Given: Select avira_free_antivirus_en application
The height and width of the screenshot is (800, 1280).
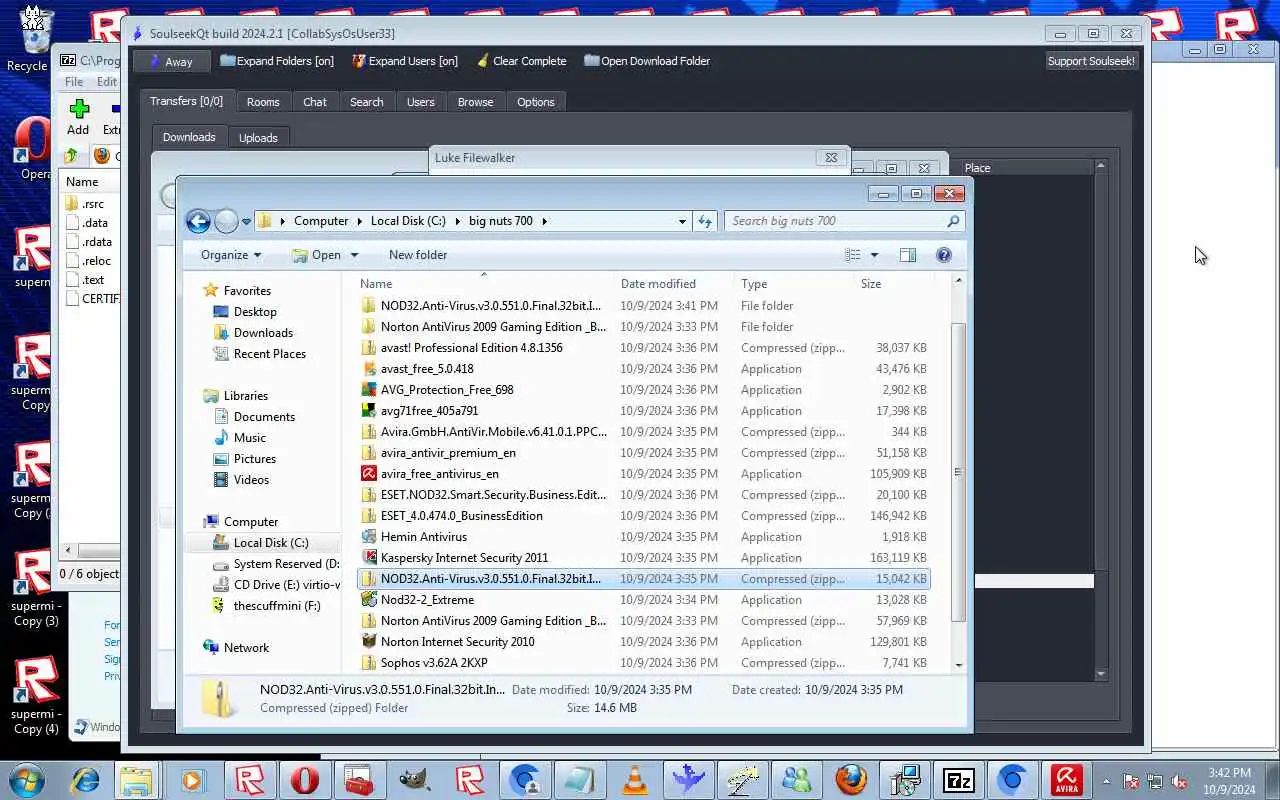Looking at the screenshot, I should click(x=440, y=474).
